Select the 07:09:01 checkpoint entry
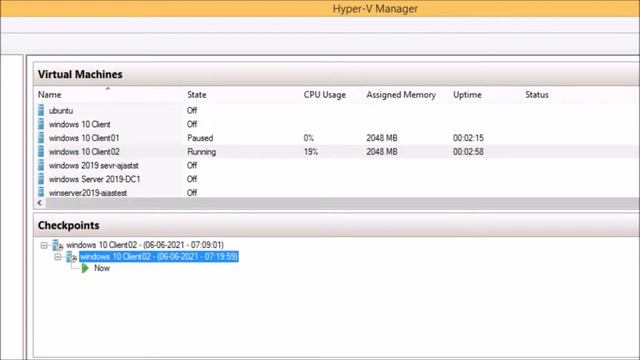 145,245
